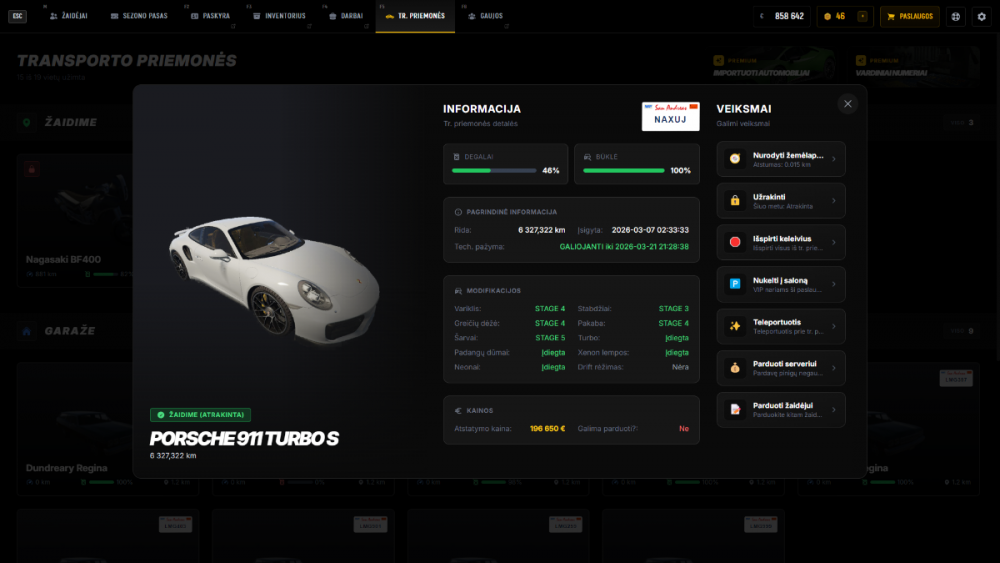1000x563 pixels.
Task: Click the Degalai fuel progress bar
Action: (494, 171)
